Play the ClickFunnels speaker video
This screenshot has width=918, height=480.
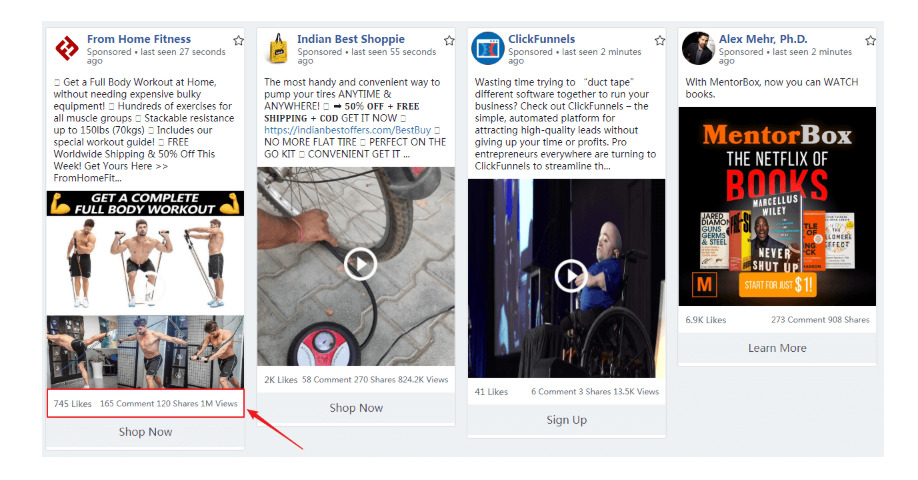(x=571, y=276)
